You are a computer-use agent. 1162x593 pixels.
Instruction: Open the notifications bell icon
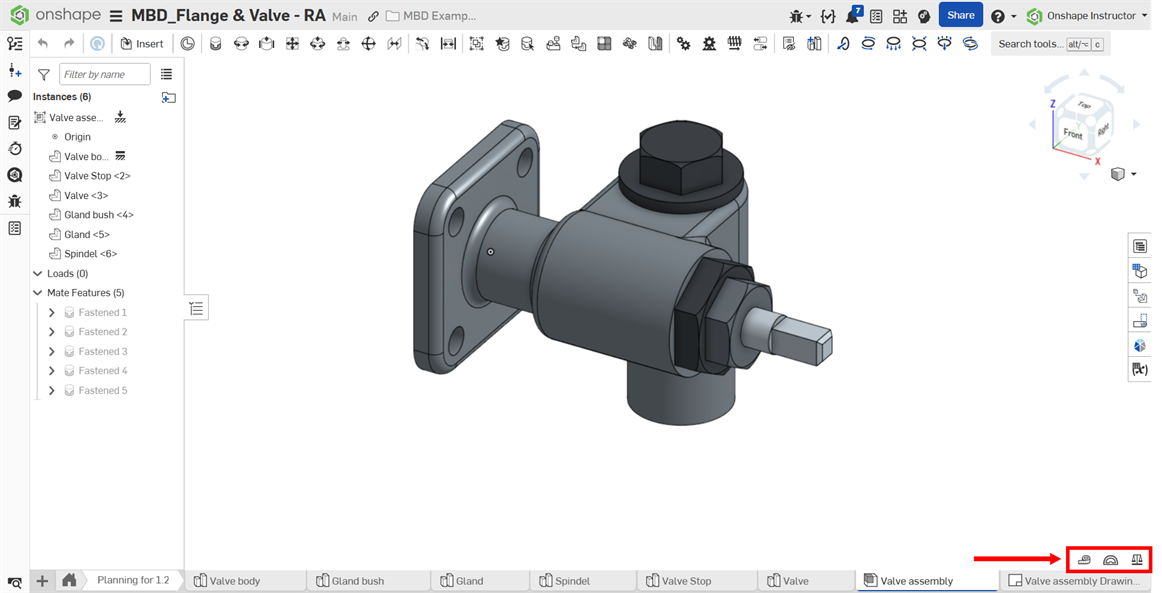click(x=853, y=15)
